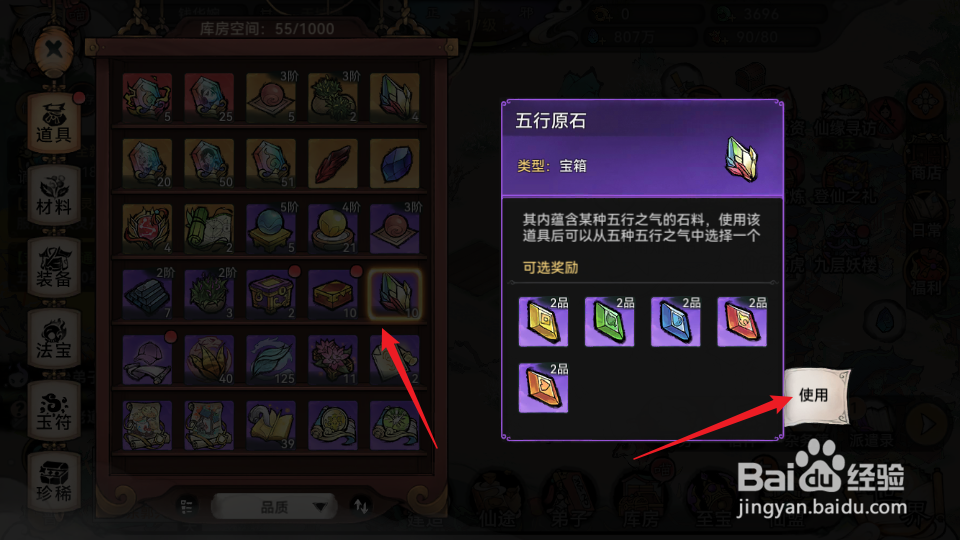The height and width of the screenshot is (540, 960).
Task: Click the list filter icon beside 品质
Action: click(187, 507)
